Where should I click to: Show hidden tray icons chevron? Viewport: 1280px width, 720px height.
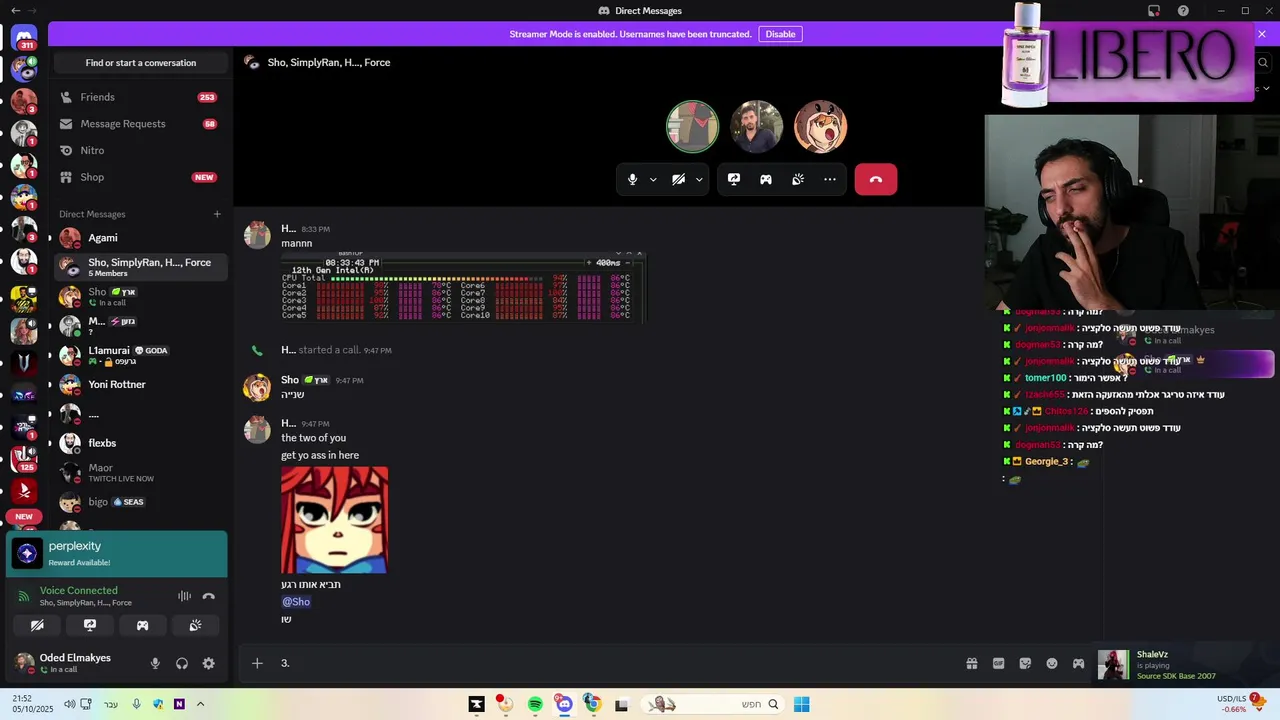tap(200, 704)
